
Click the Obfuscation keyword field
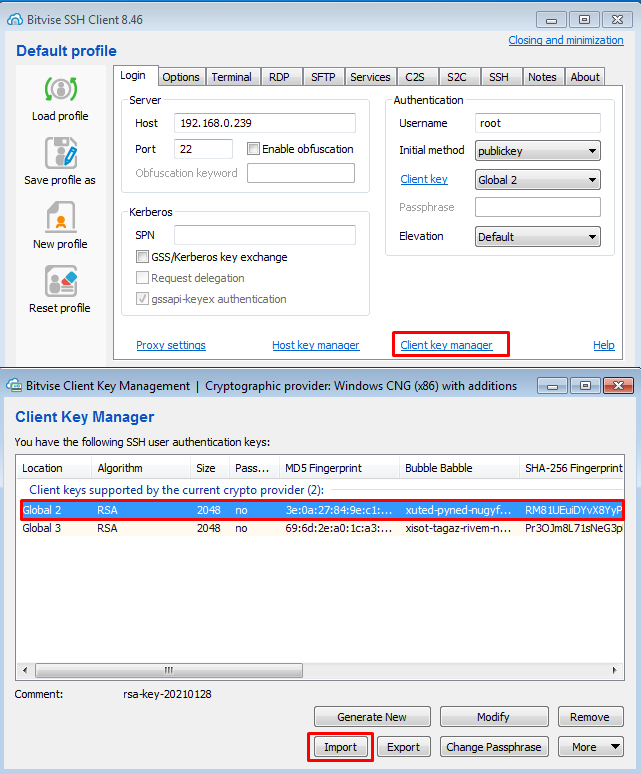[301, 173]
